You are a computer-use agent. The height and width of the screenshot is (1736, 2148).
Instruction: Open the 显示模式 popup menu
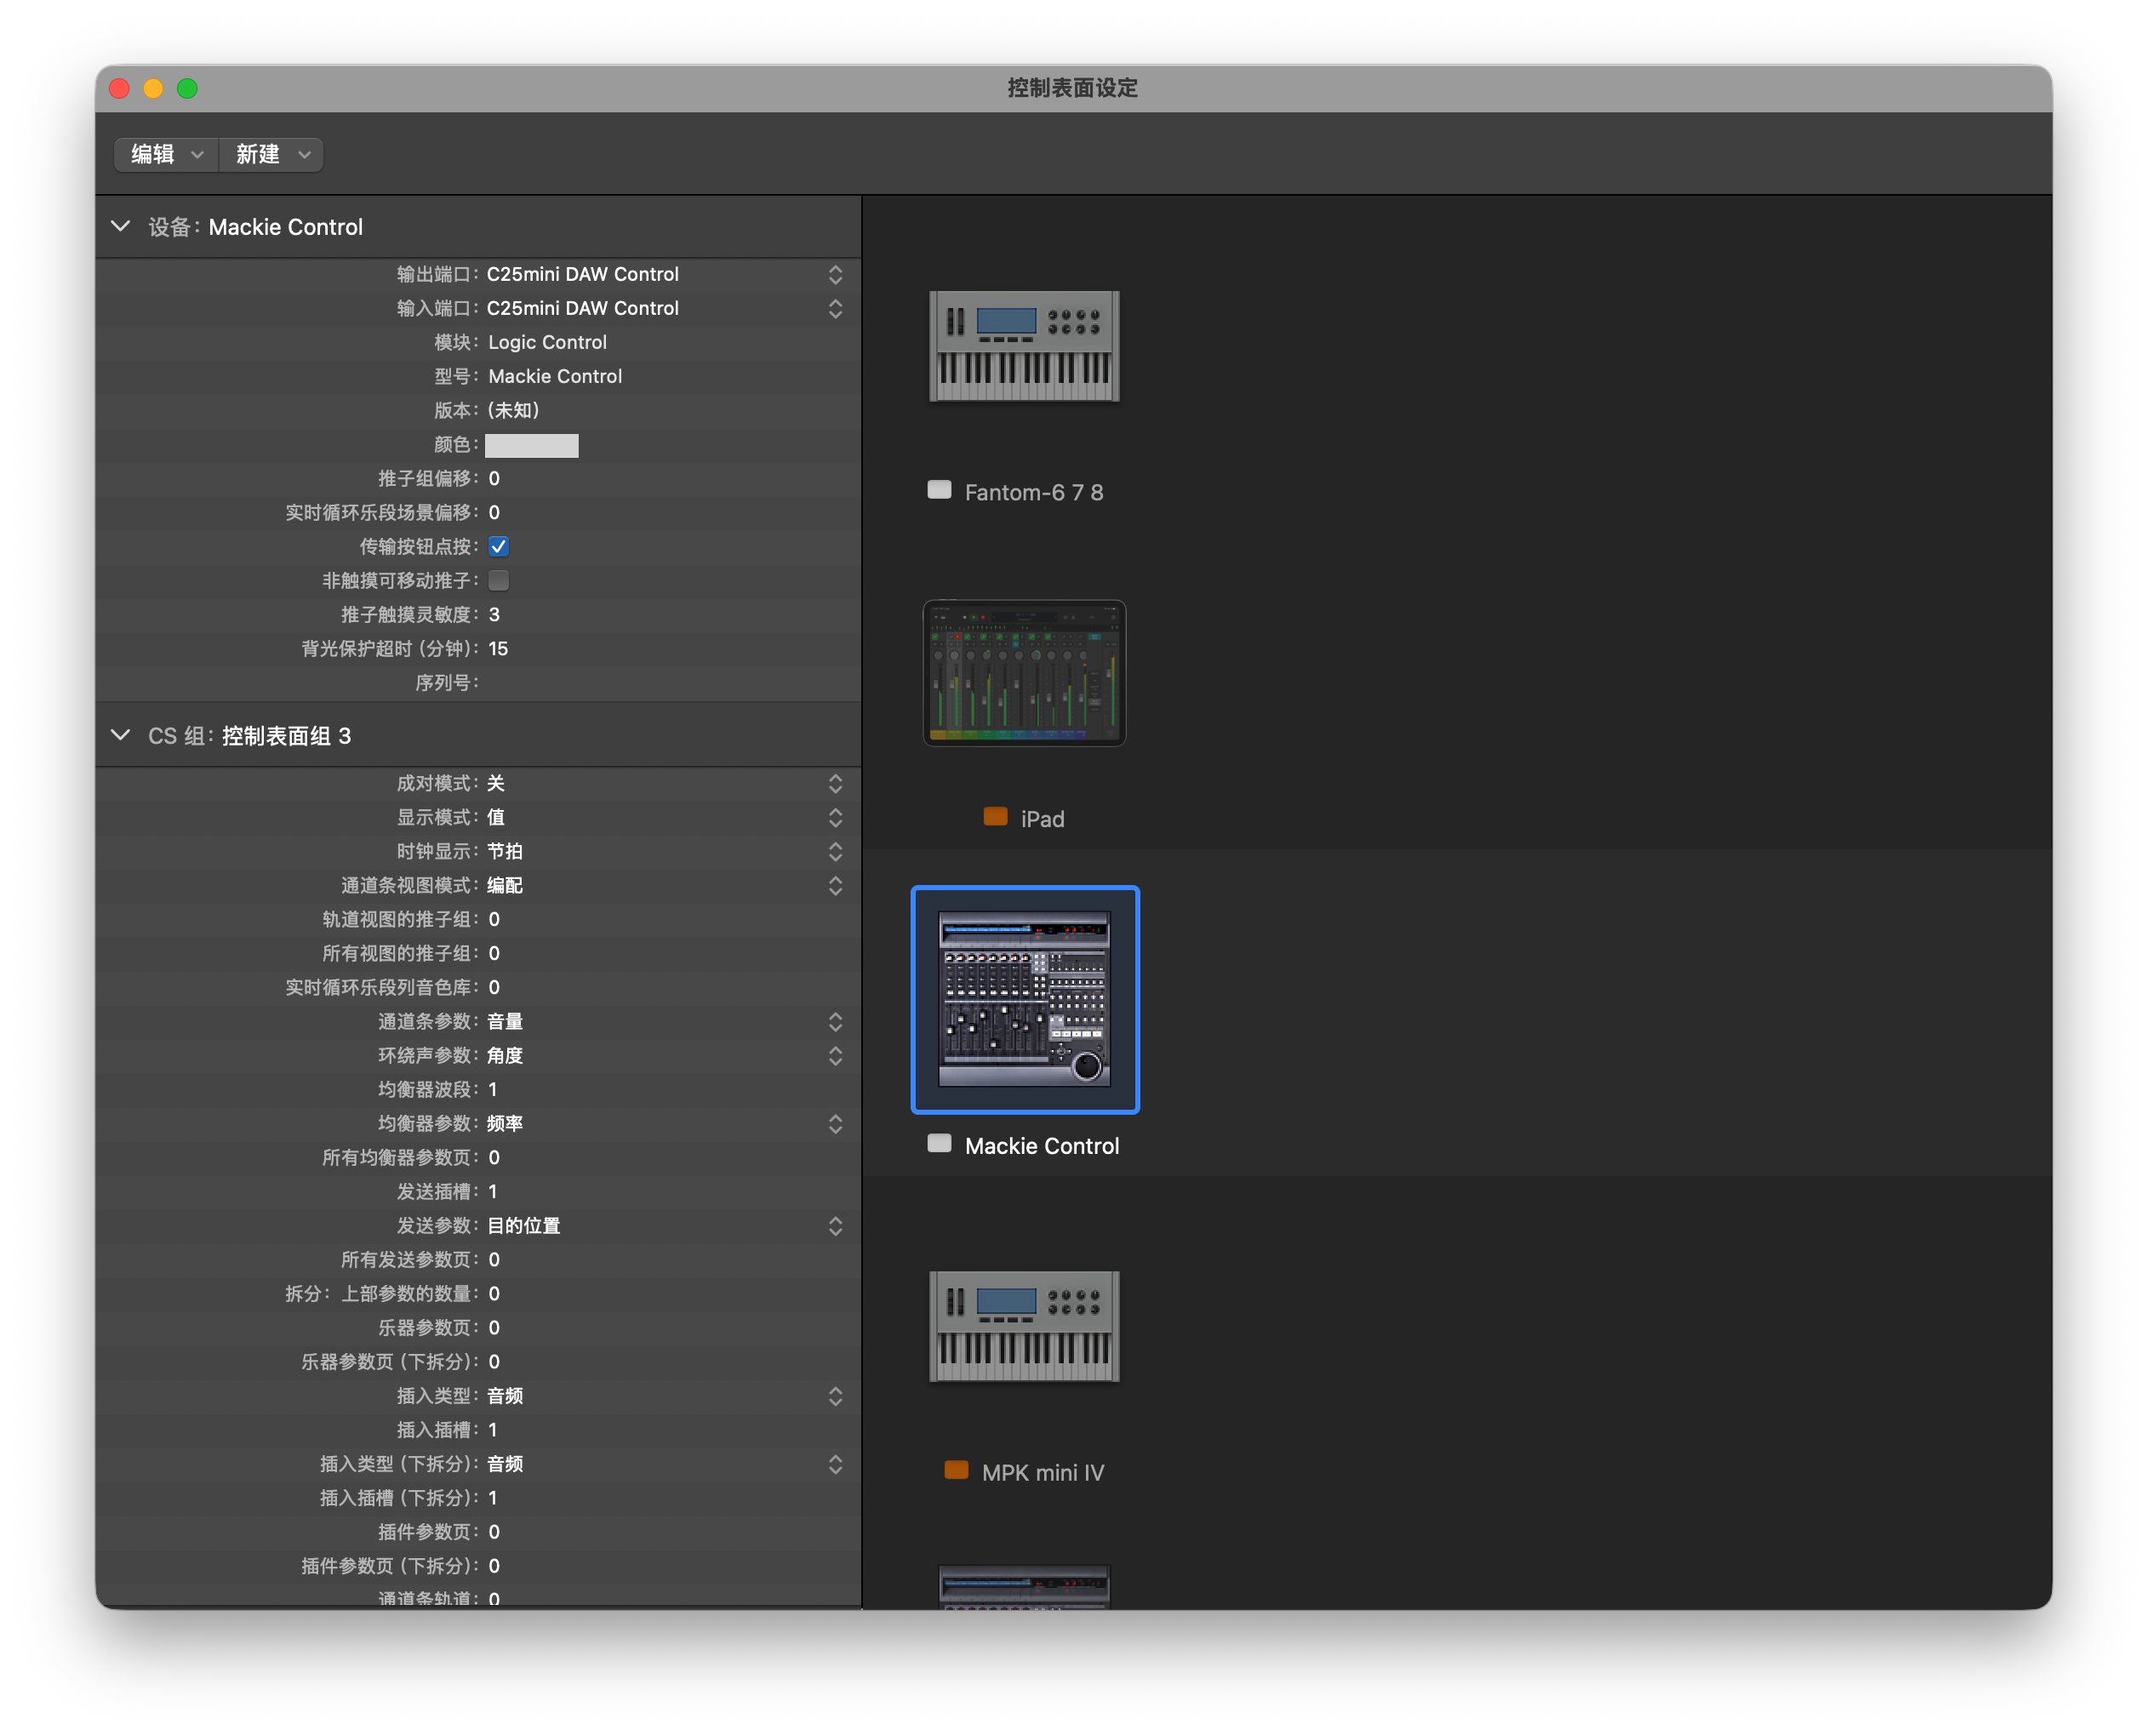666,817
